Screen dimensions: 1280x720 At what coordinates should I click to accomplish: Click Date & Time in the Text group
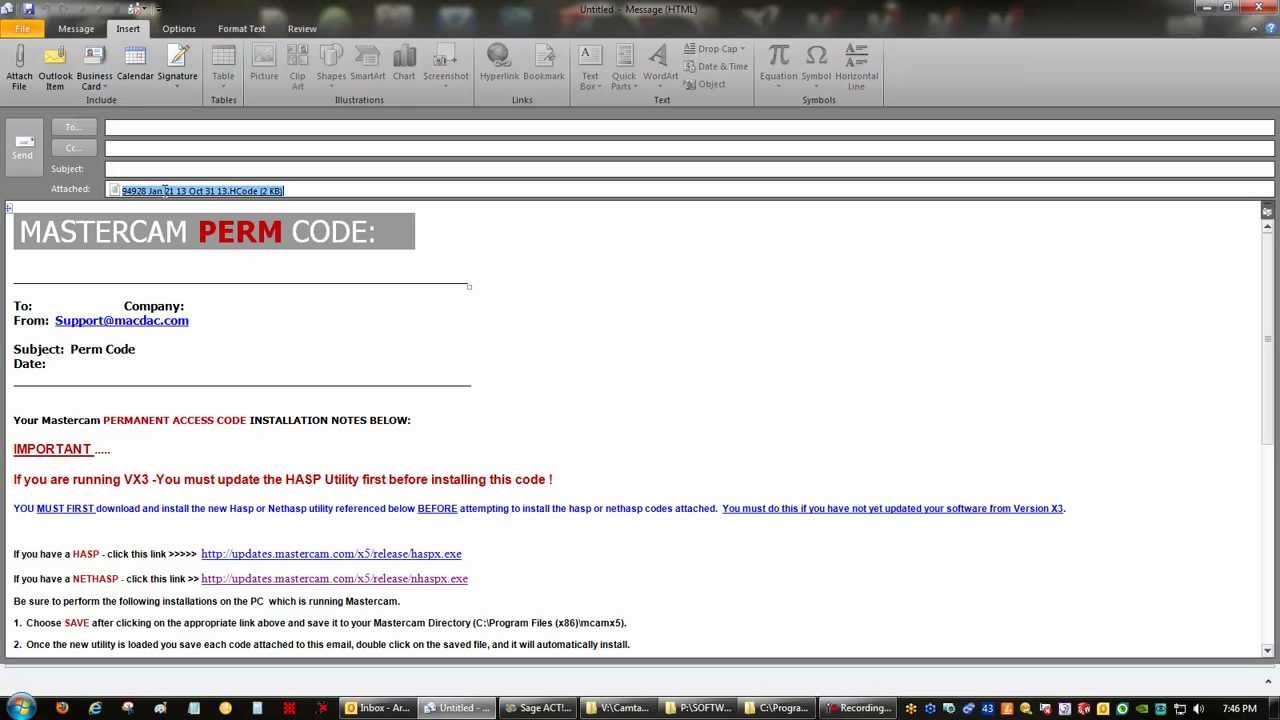coord(716,66)
